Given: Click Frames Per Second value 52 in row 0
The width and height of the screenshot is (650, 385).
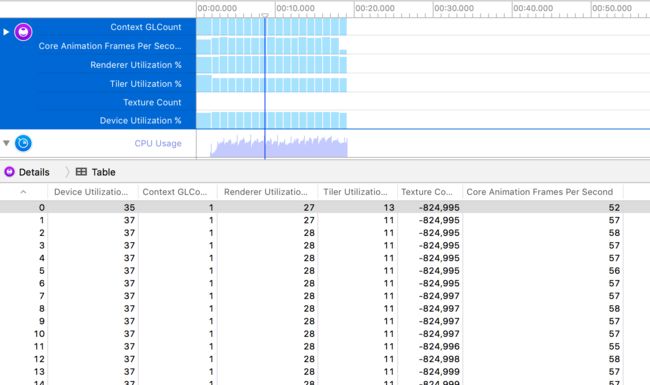Looking at the screenshot, I should 614,207.
